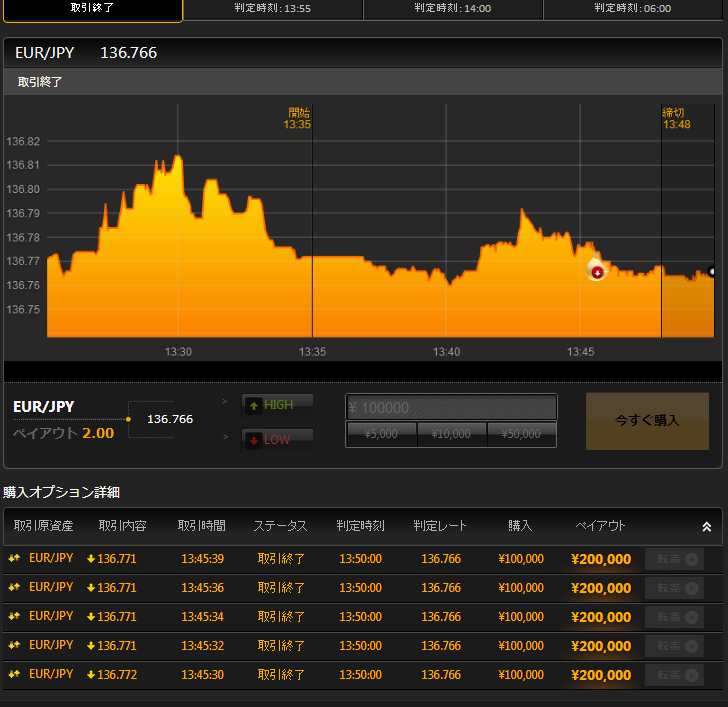Click the EUR/JPY 136.766 chart title

click(86, 53)
